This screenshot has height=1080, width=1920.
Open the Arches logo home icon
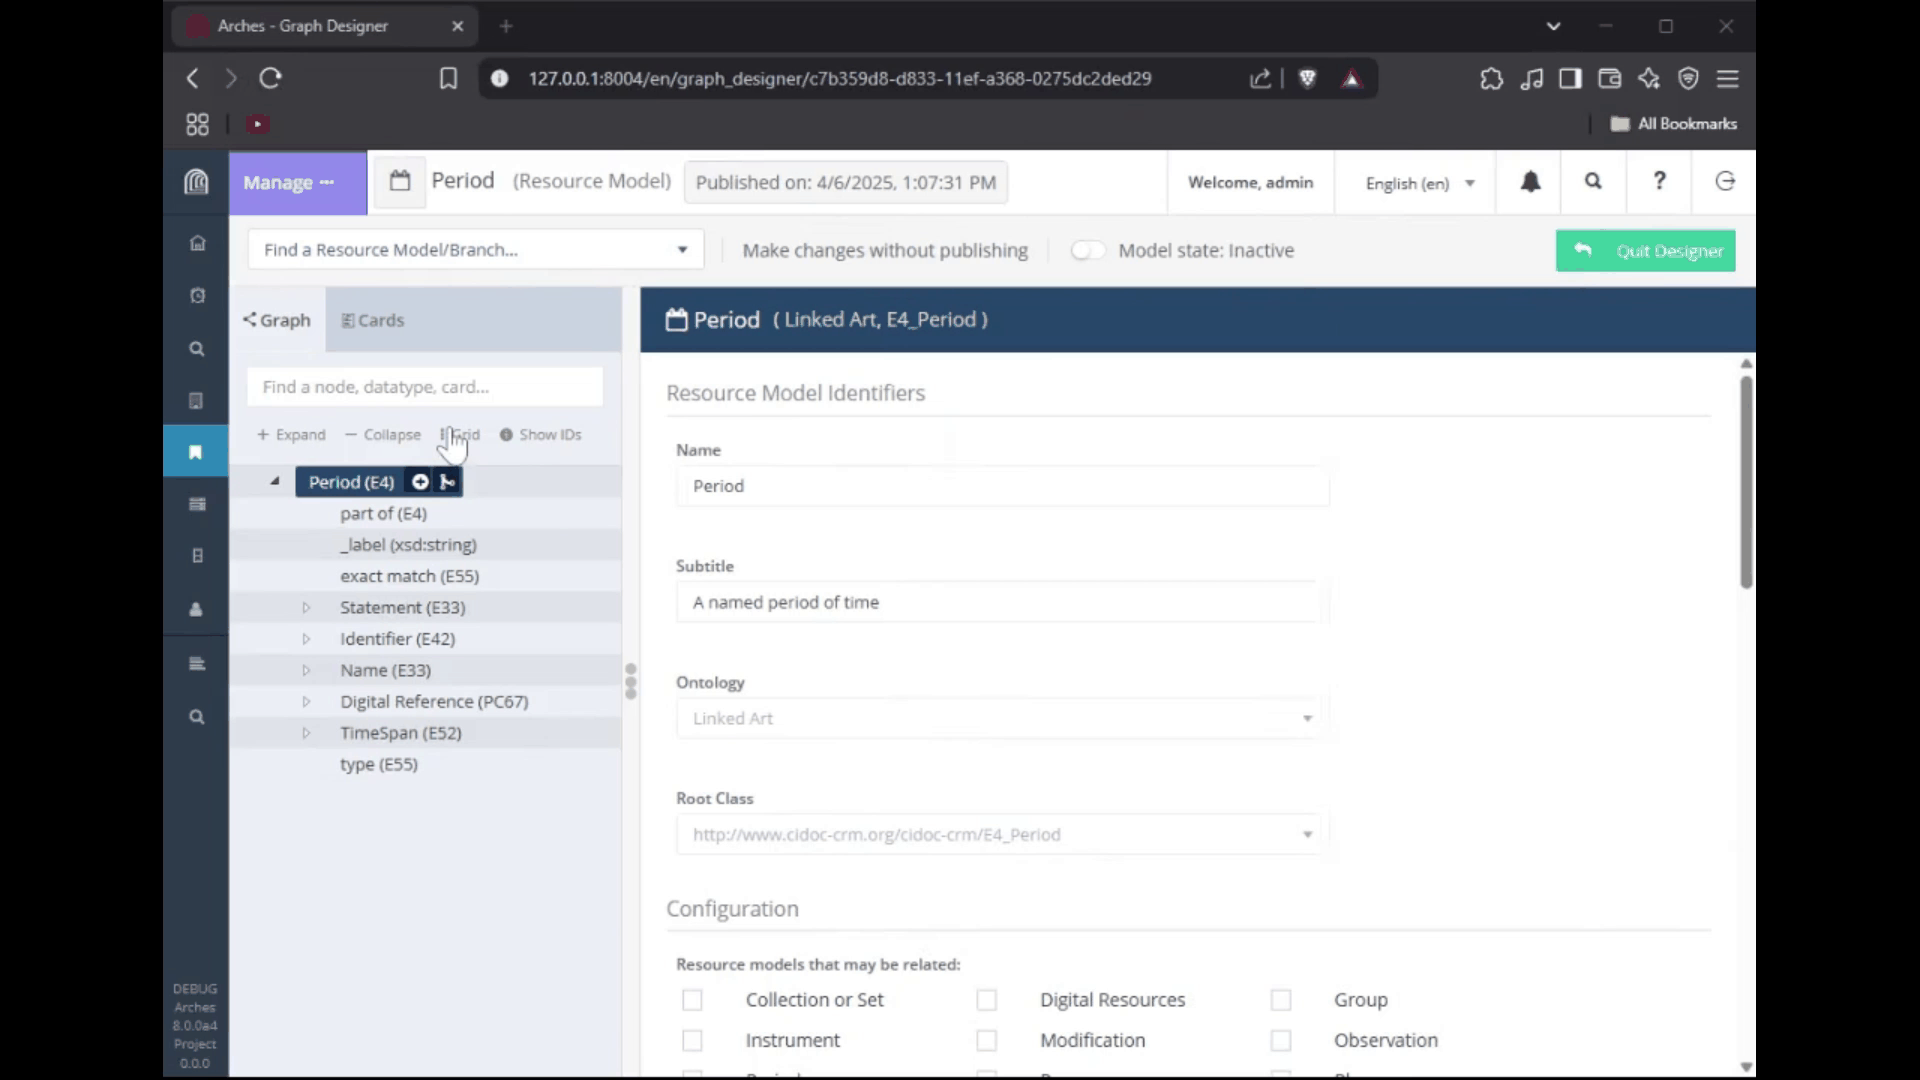[x=196, y=182]
